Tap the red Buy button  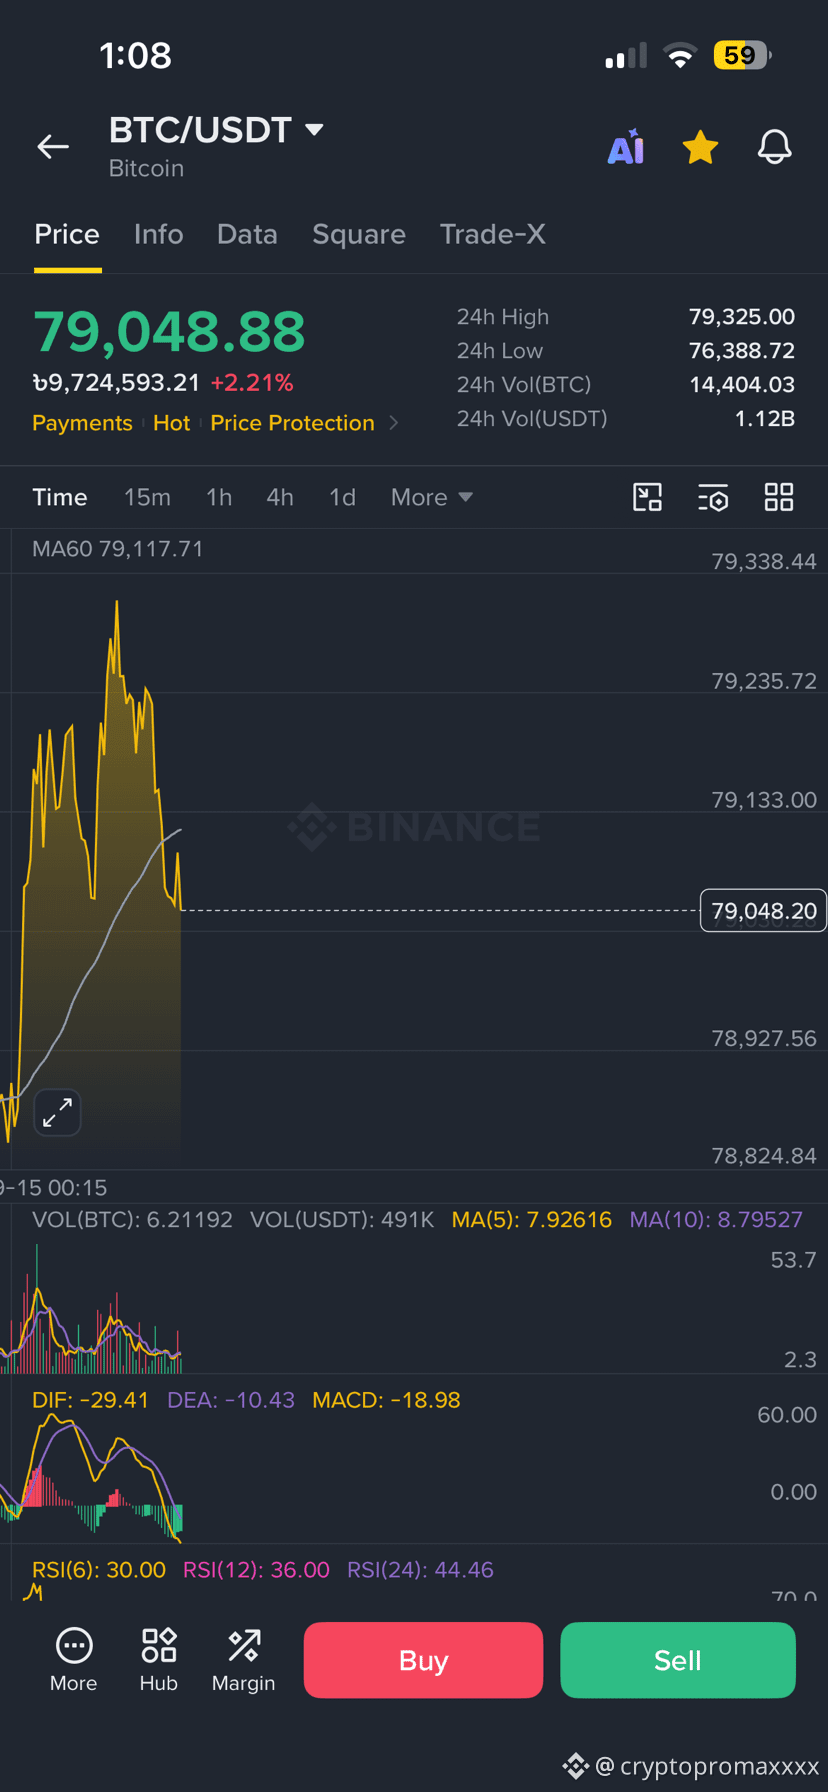(423, 1660)
